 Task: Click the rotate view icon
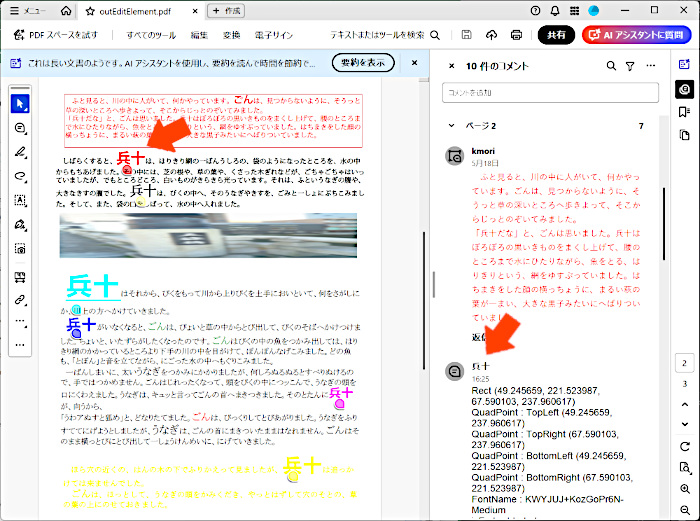684,446
